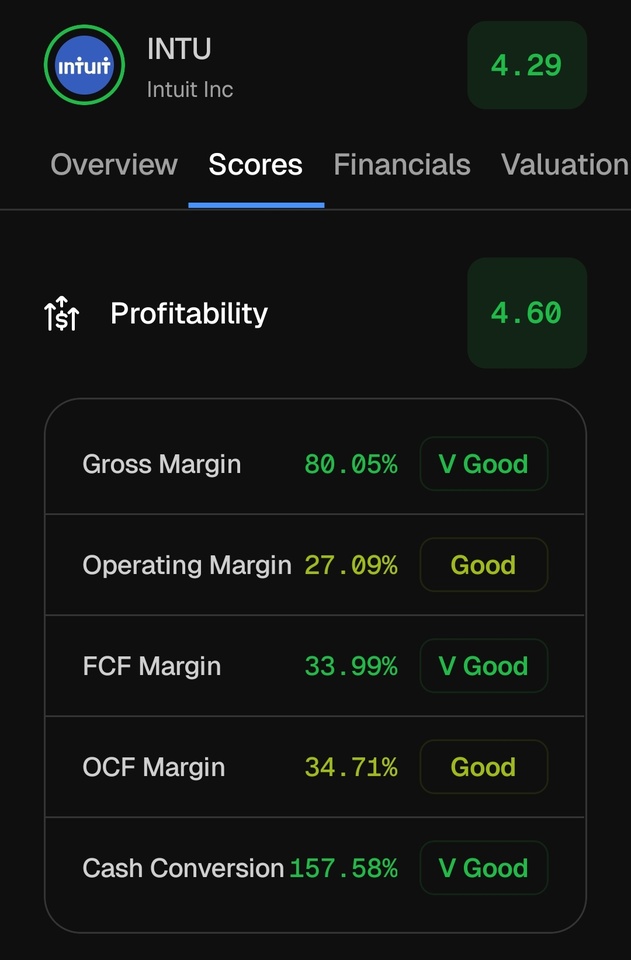631x960 pixels.
Task: Click the Cash Conversion V Good badge
Action: click(x=483, y=868)
